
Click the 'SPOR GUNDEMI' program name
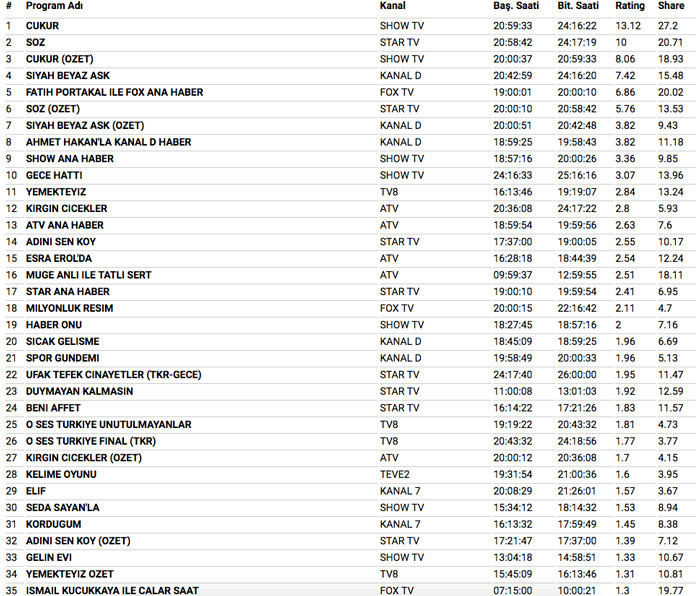click(x=62, y=358)
